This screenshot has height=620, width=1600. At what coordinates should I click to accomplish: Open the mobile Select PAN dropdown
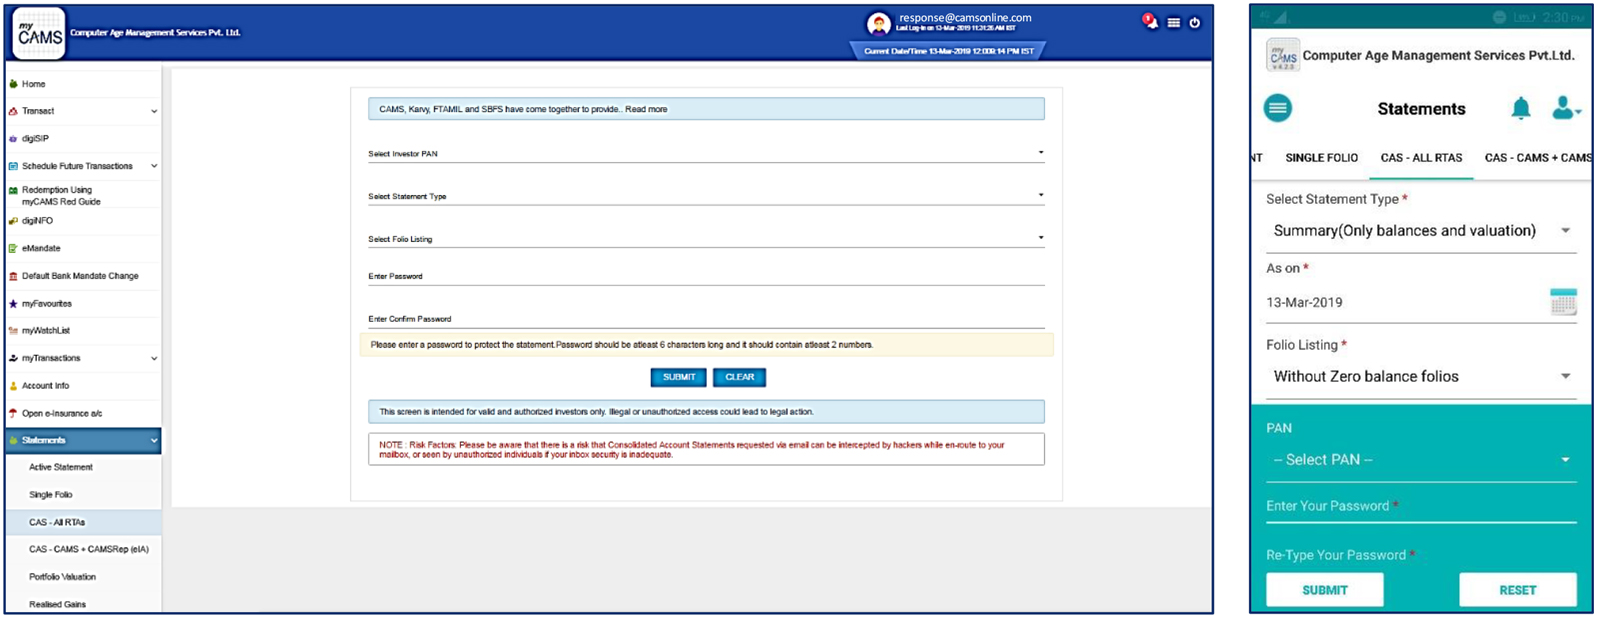tap(1420, 460)
